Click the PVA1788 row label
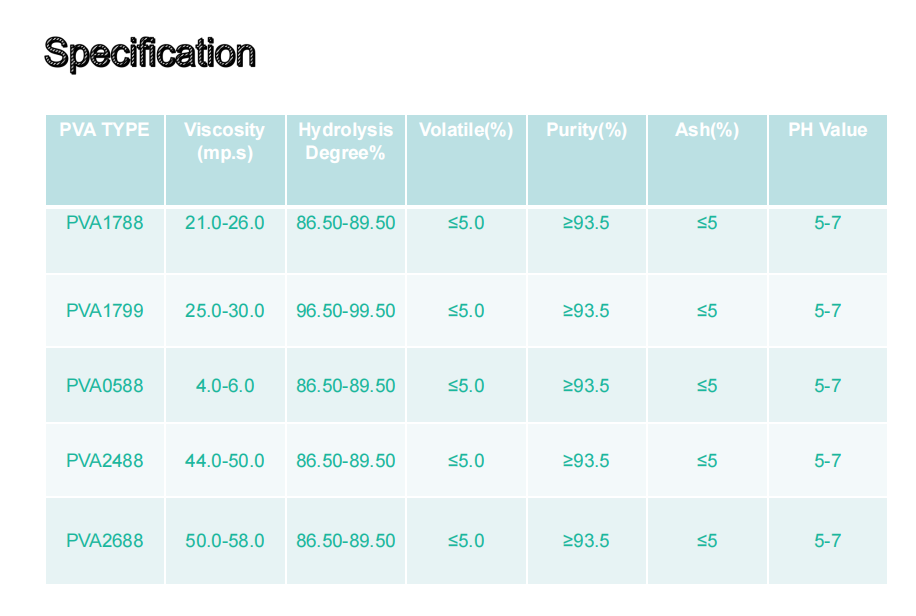 click(105, 223)
